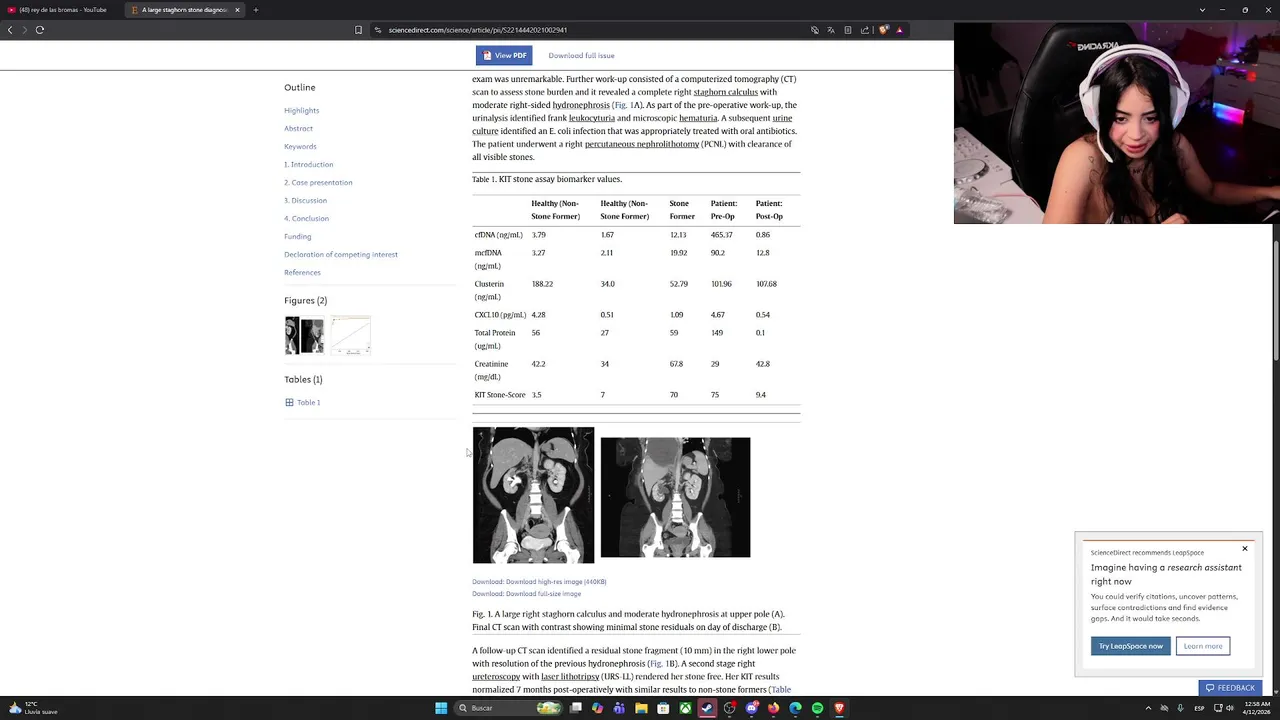Click the Brave shields lion icon
The width and height of the screenshot is (1280, 720).
(x=883, y=30)
